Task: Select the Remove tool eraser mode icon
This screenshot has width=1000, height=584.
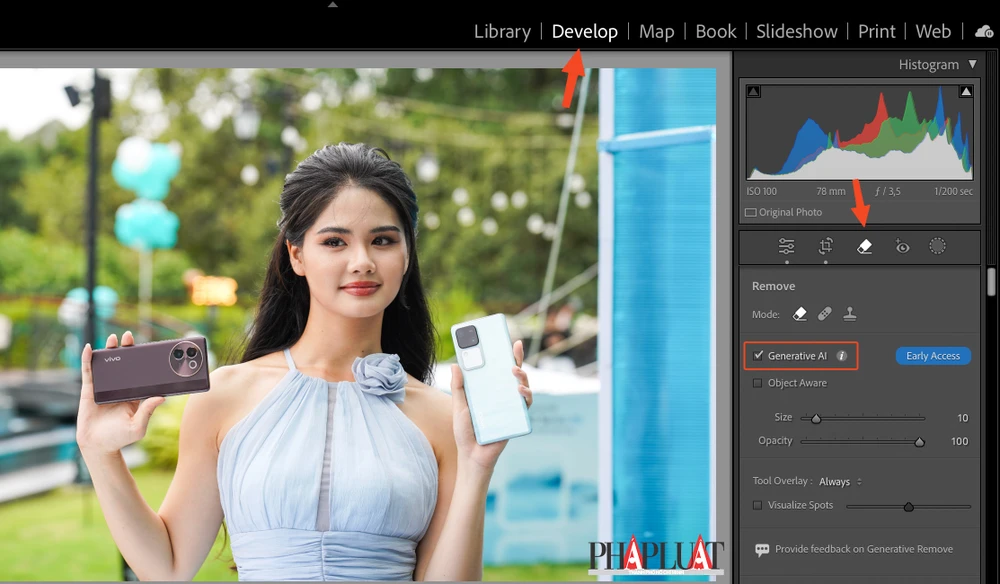Action: (x=800, y=313)
